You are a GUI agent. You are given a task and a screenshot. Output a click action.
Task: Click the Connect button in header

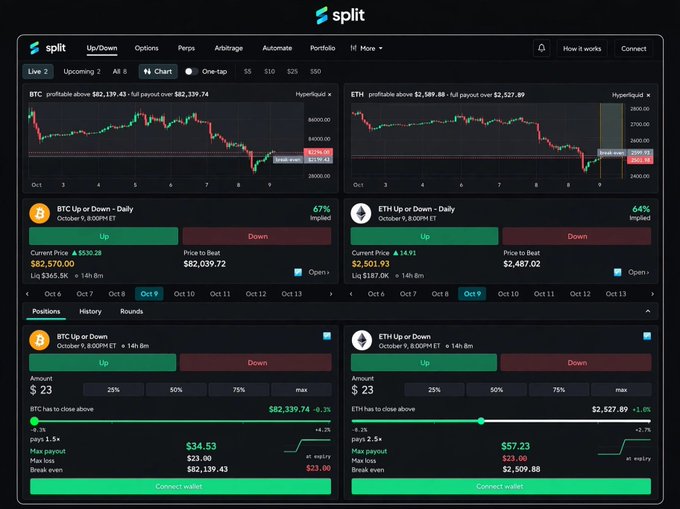coord(634,49)
